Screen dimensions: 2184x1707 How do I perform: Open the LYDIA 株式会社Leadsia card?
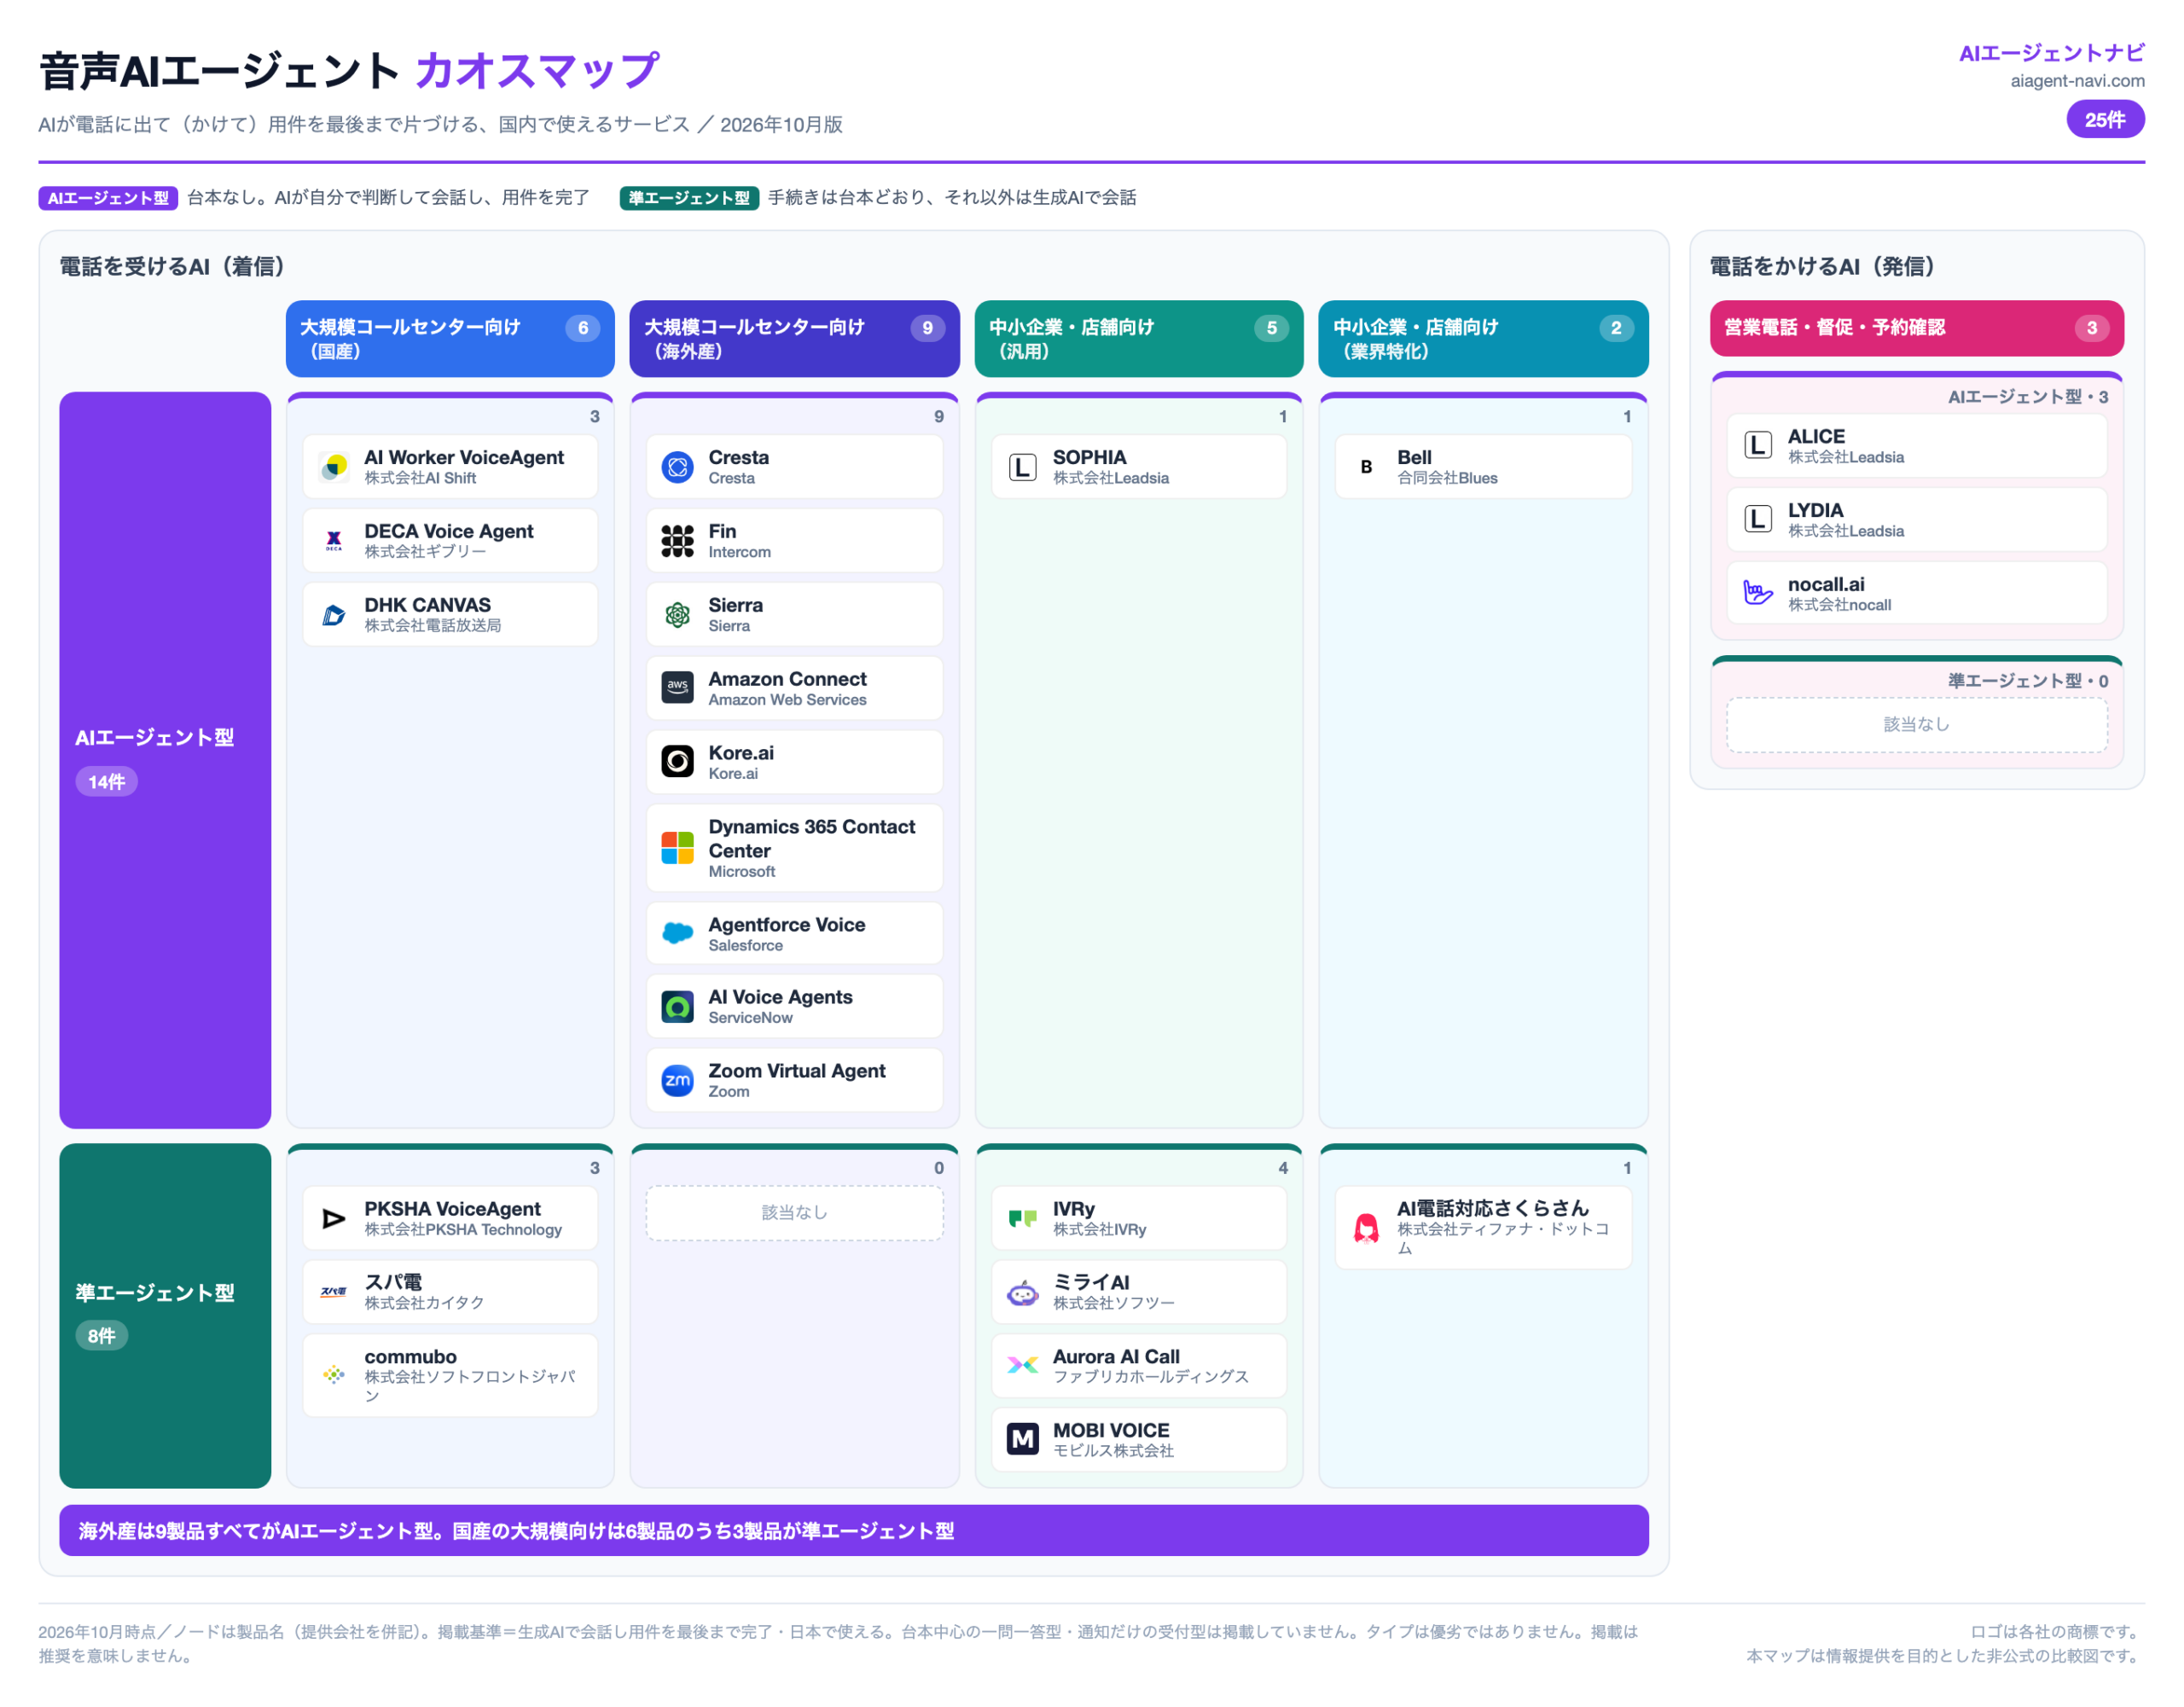[x=1917, y=520]
